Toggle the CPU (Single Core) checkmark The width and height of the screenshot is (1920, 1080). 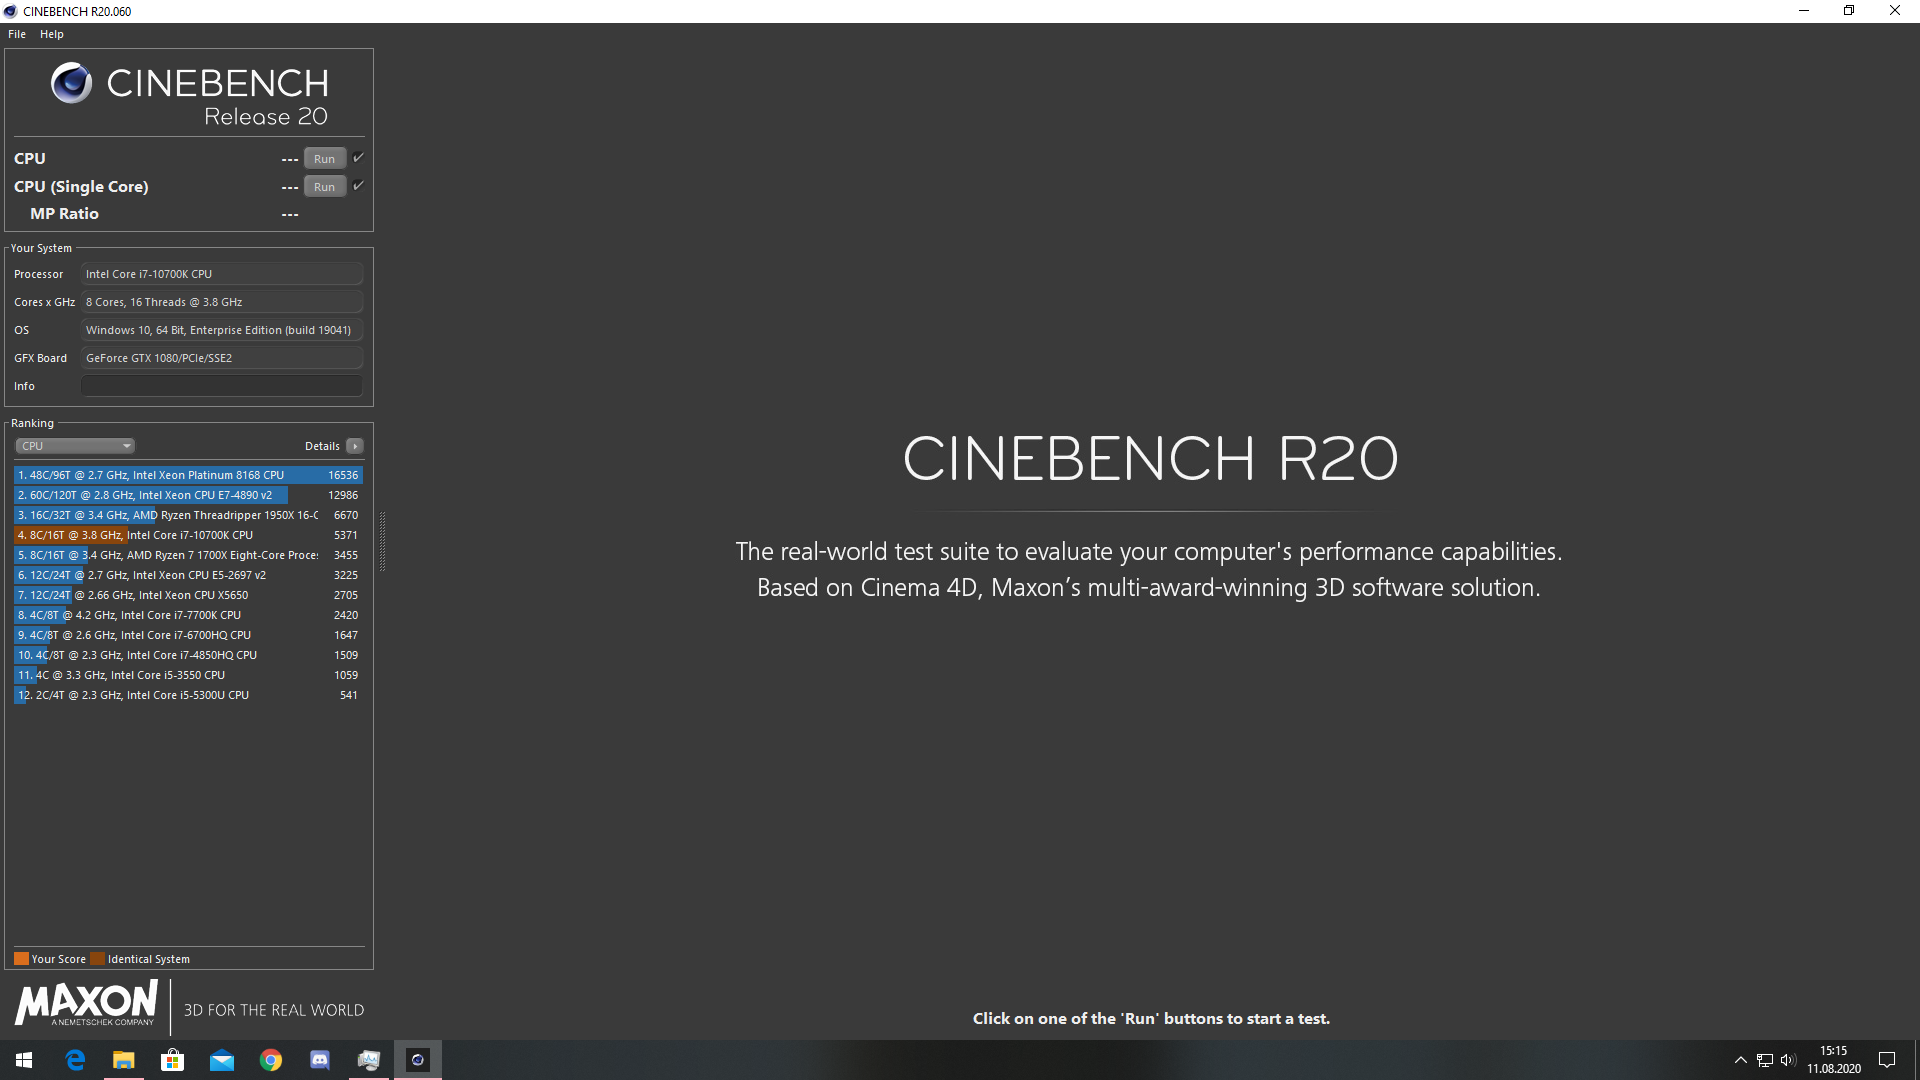pos(358,186)
